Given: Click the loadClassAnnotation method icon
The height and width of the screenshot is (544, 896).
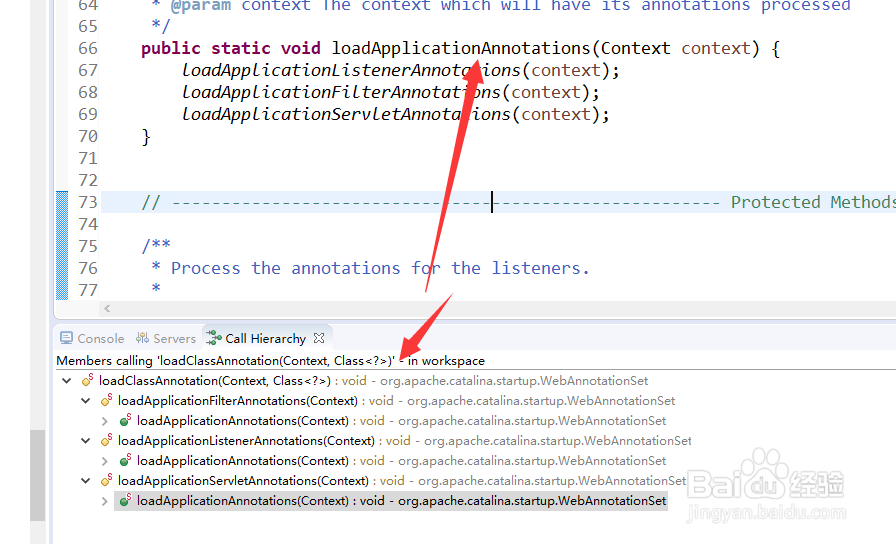Looking at the screenshot, I should coord(87,379).
